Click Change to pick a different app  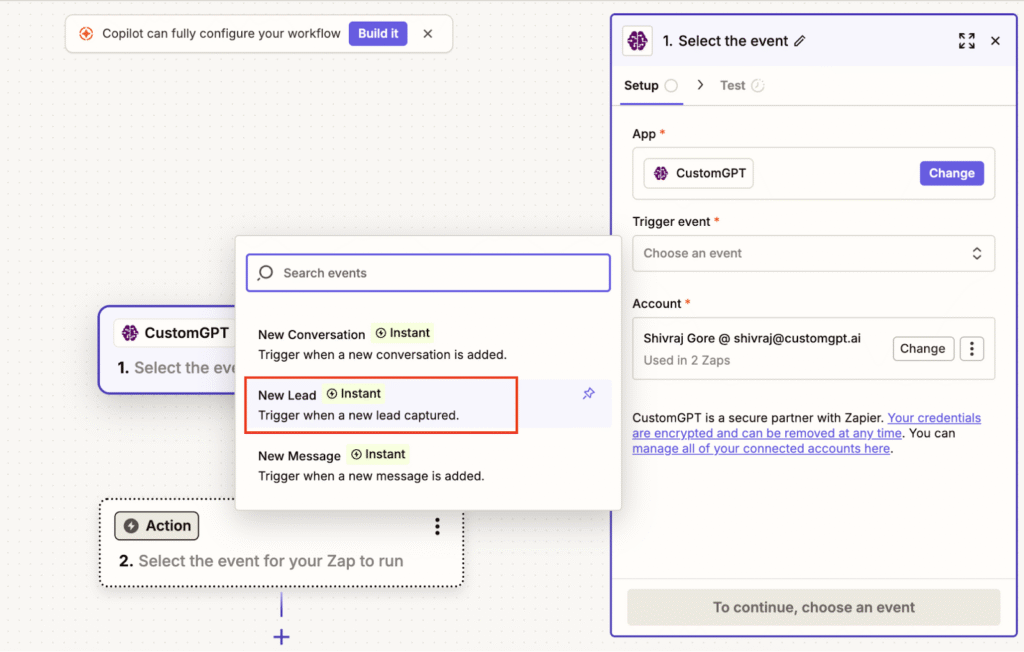click(951, 173)
